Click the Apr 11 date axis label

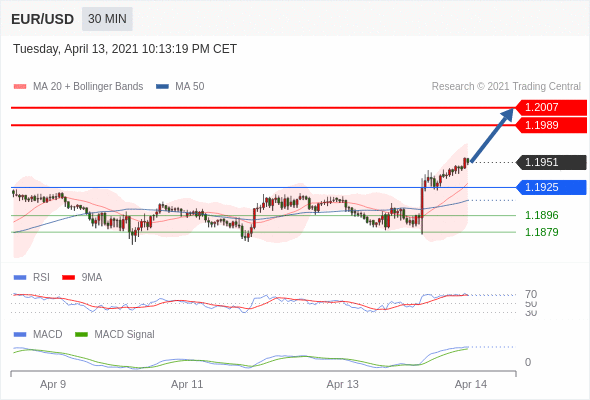pos(187,385)
